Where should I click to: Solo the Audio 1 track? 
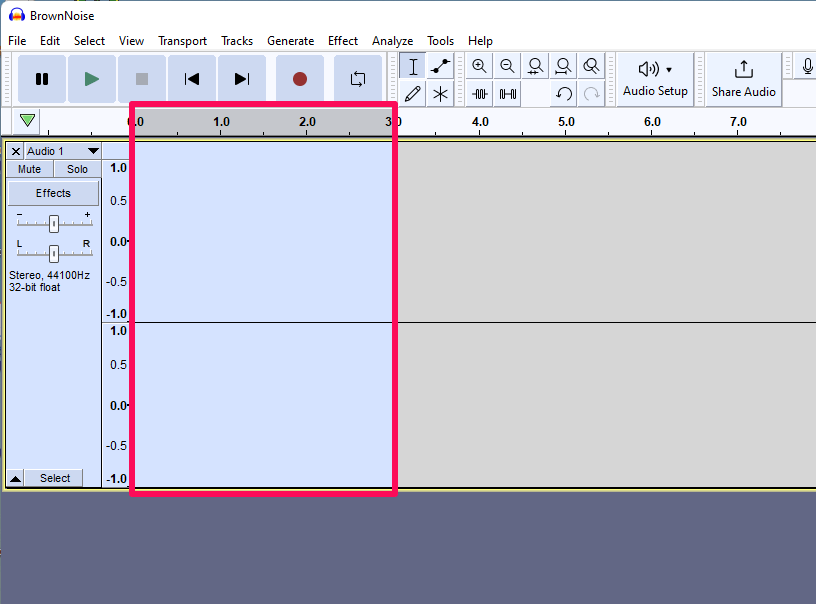coord(77,169)
